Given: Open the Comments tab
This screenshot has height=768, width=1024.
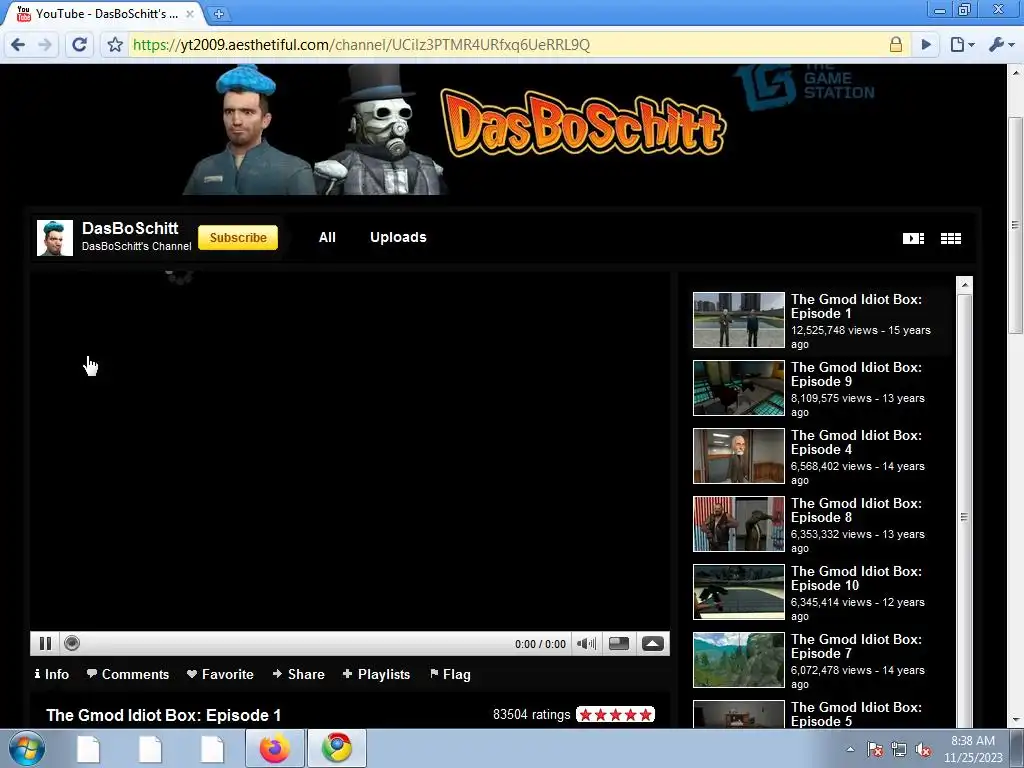Looking at the screenshot, I should click(x=128, y=674).
